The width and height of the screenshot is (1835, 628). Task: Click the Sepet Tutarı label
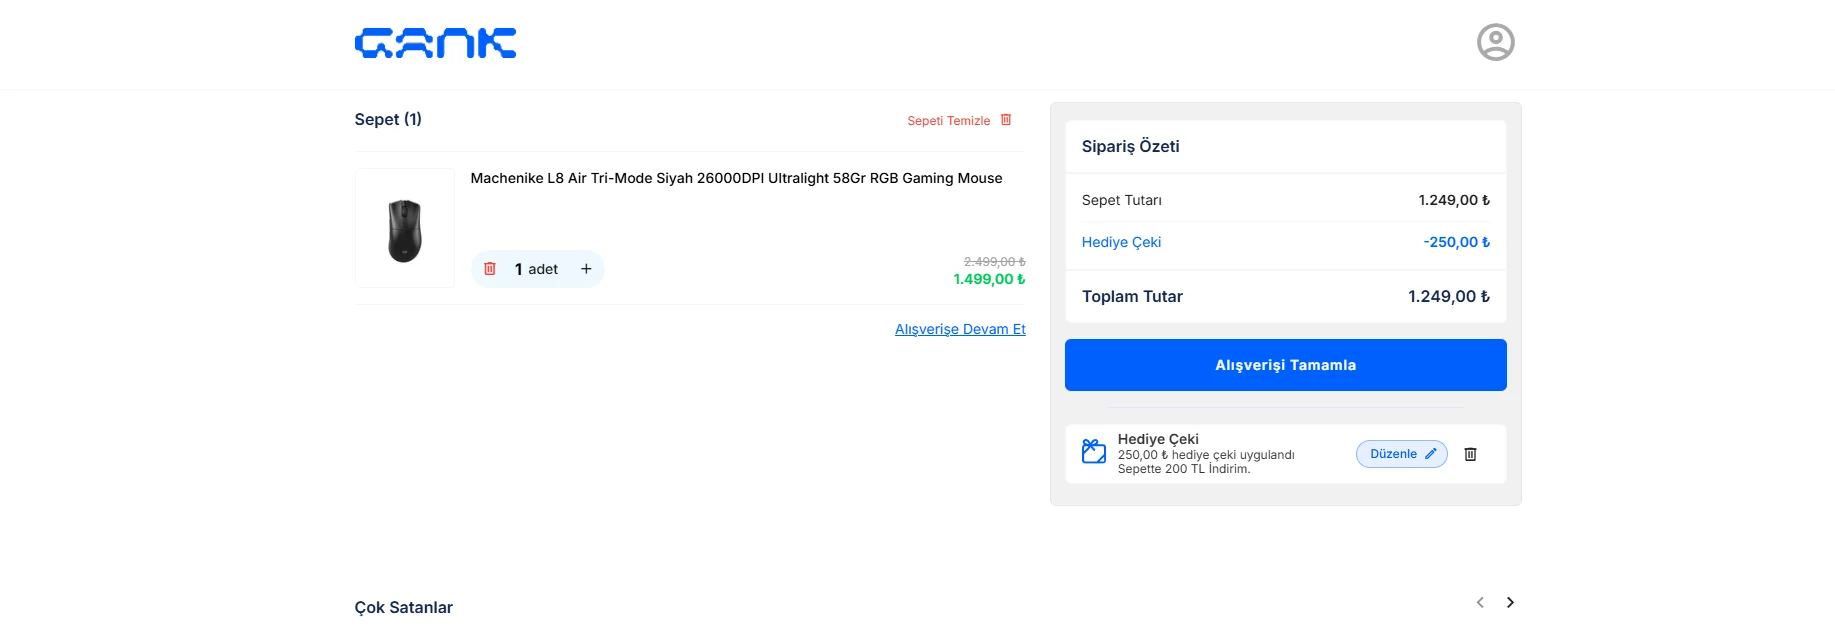point(1121,200)
